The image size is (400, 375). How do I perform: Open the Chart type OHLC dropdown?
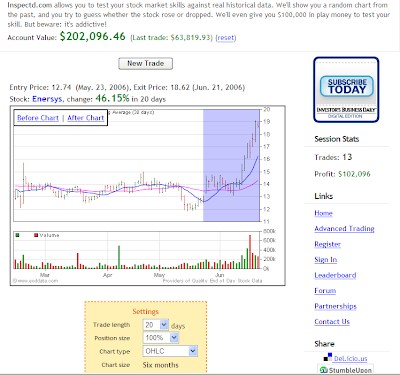tap(170, 351)
